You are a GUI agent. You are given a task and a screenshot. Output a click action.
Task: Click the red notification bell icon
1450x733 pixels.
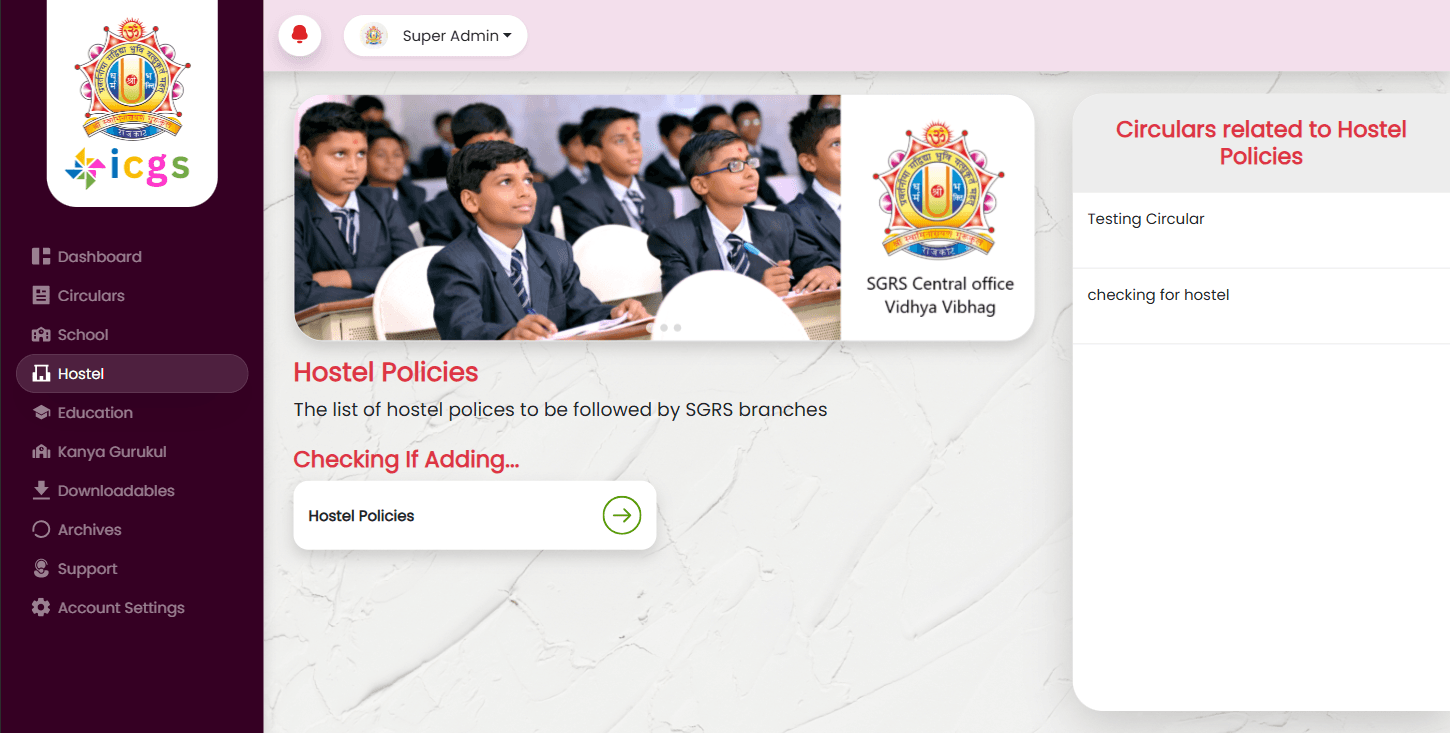(299, 35)
